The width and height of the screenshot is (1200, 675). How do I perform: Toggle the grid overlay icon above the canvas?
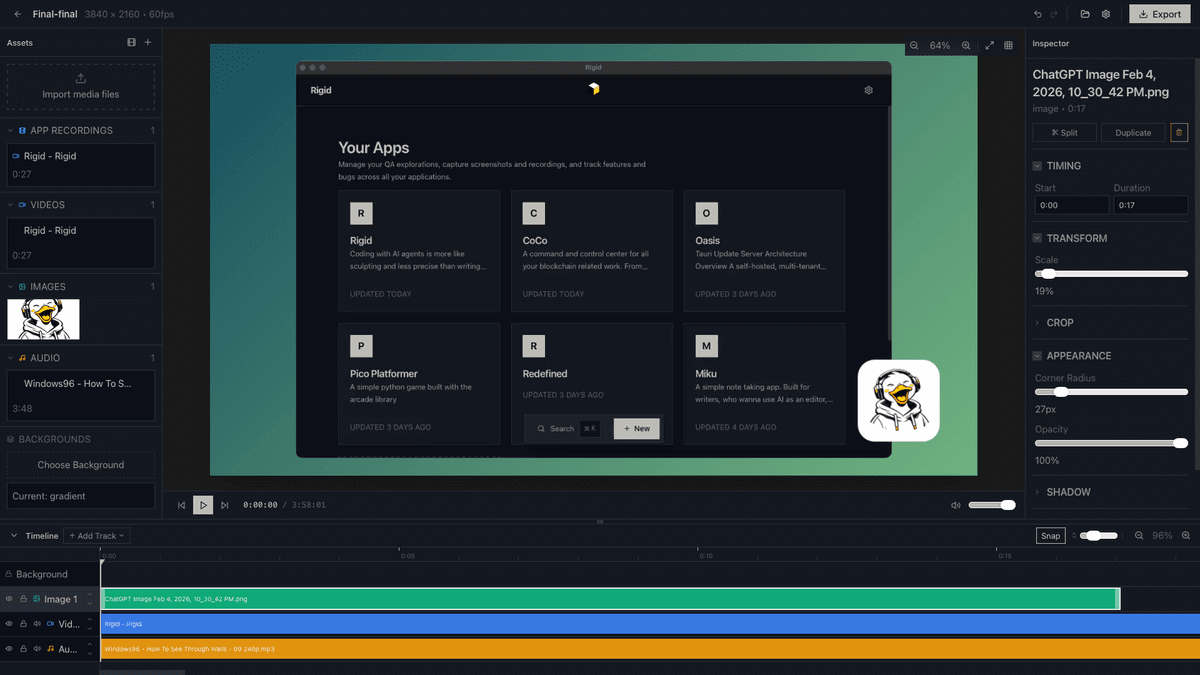click(x=1007, y=45)
